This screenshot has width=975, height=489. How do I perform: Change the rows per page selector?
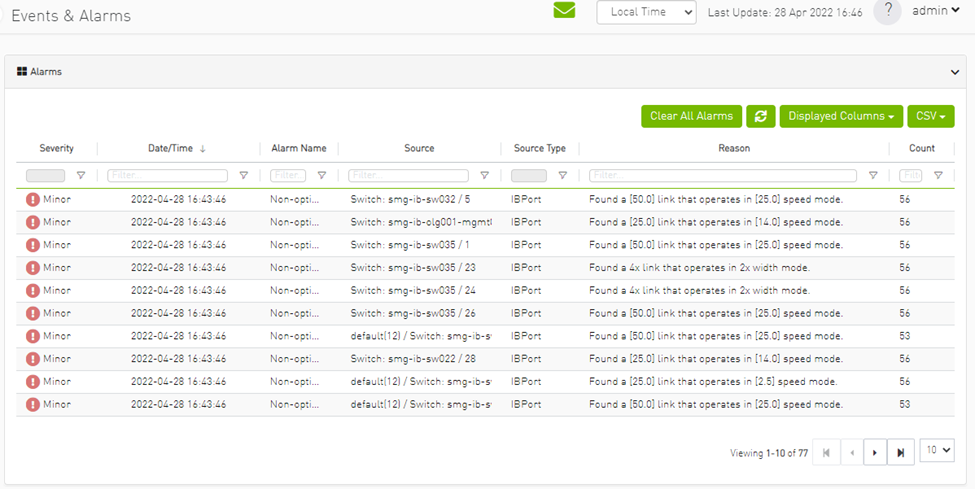tap(936, 451)
